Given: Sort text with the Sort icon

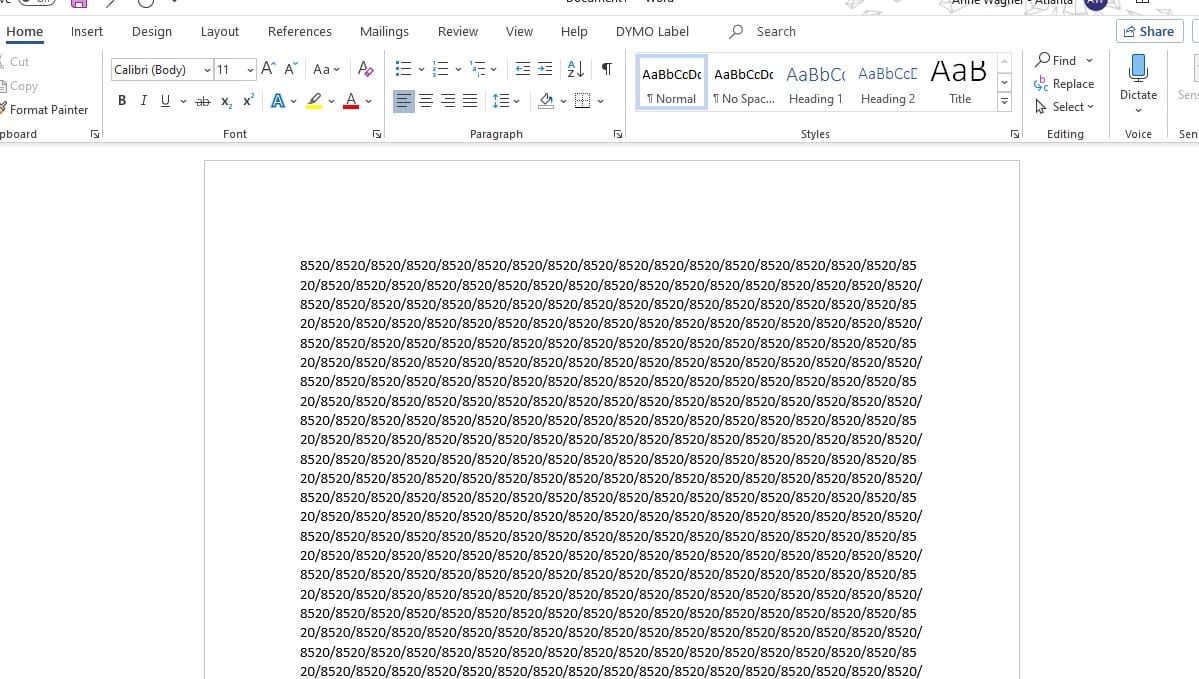Looking at the screenshot, I should point(576,69).
